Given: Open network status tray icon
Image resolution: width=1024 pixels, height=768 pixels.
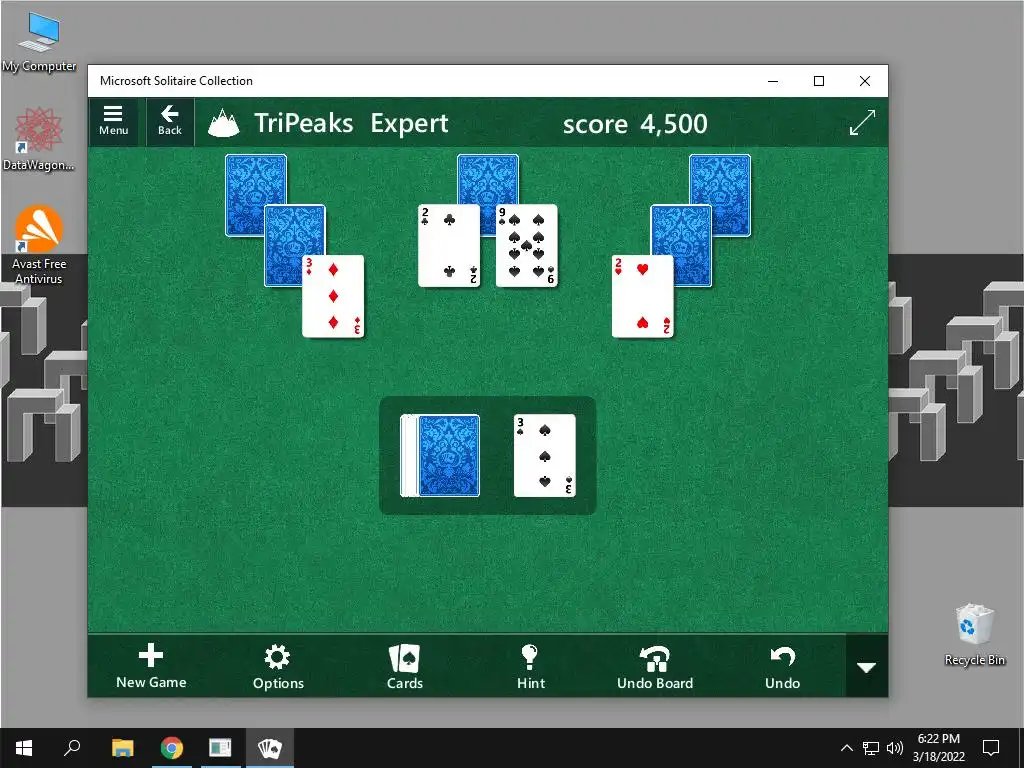Looking at the screenshot, I should [x=871, y=748].
